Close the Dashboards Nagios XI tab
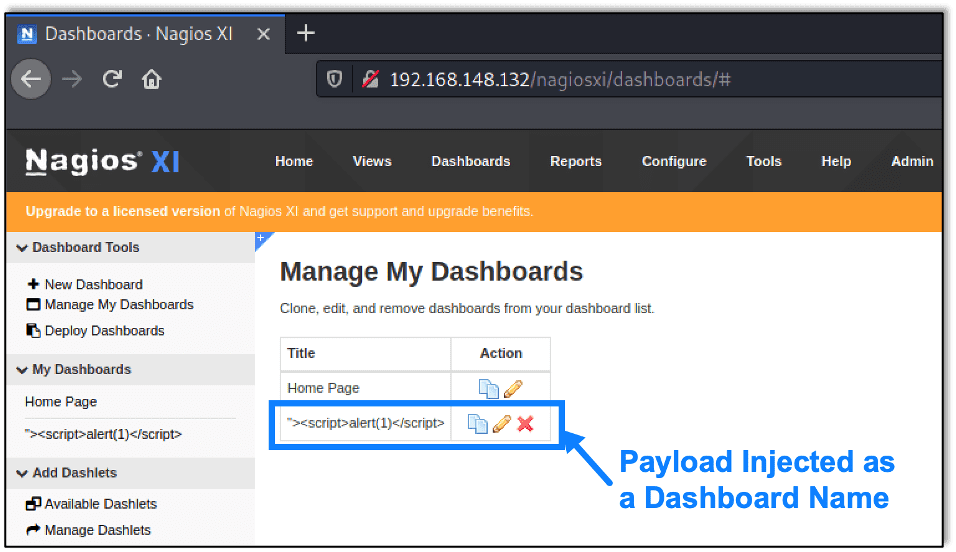 (263, 34)
